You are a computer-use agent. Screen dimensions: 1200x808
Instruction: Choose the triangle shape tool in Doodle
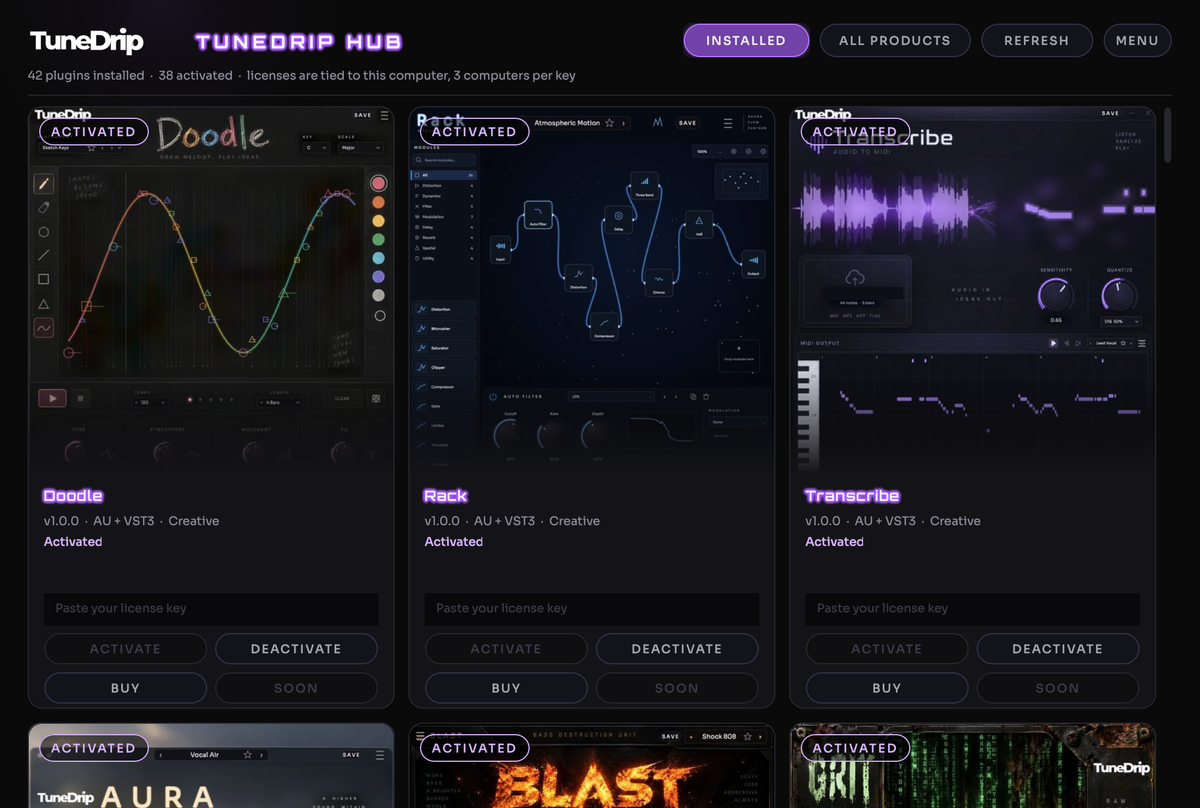[43, 304]
